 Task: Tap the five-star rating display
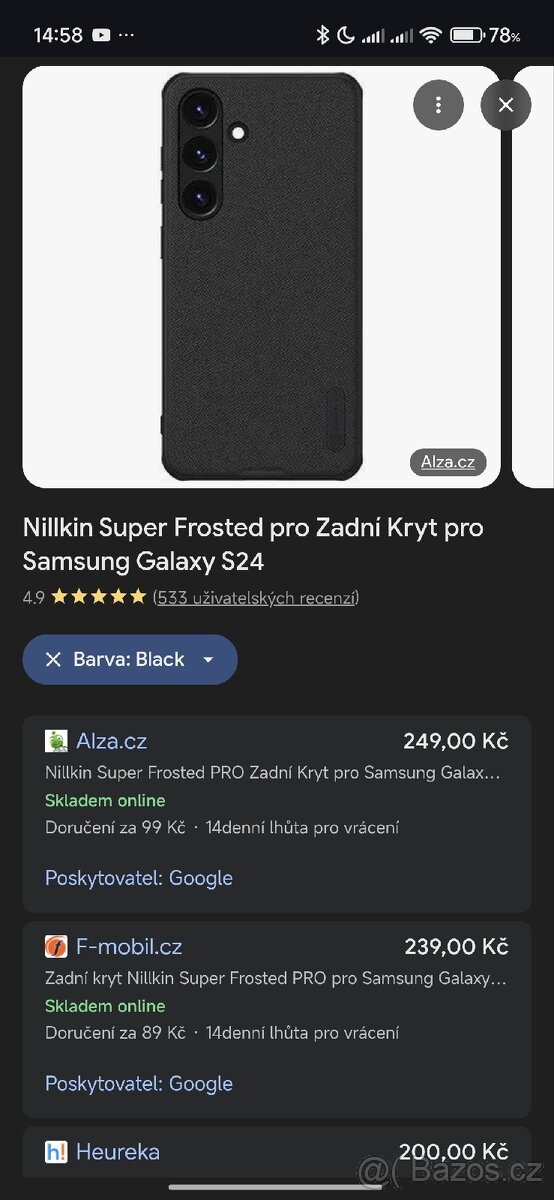98,597
